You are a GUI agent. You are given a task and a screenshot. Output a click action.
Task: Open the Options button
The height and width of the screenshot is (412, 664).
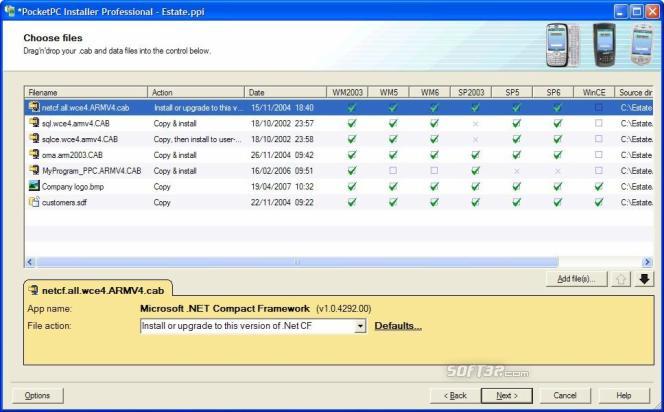[37, 395]
